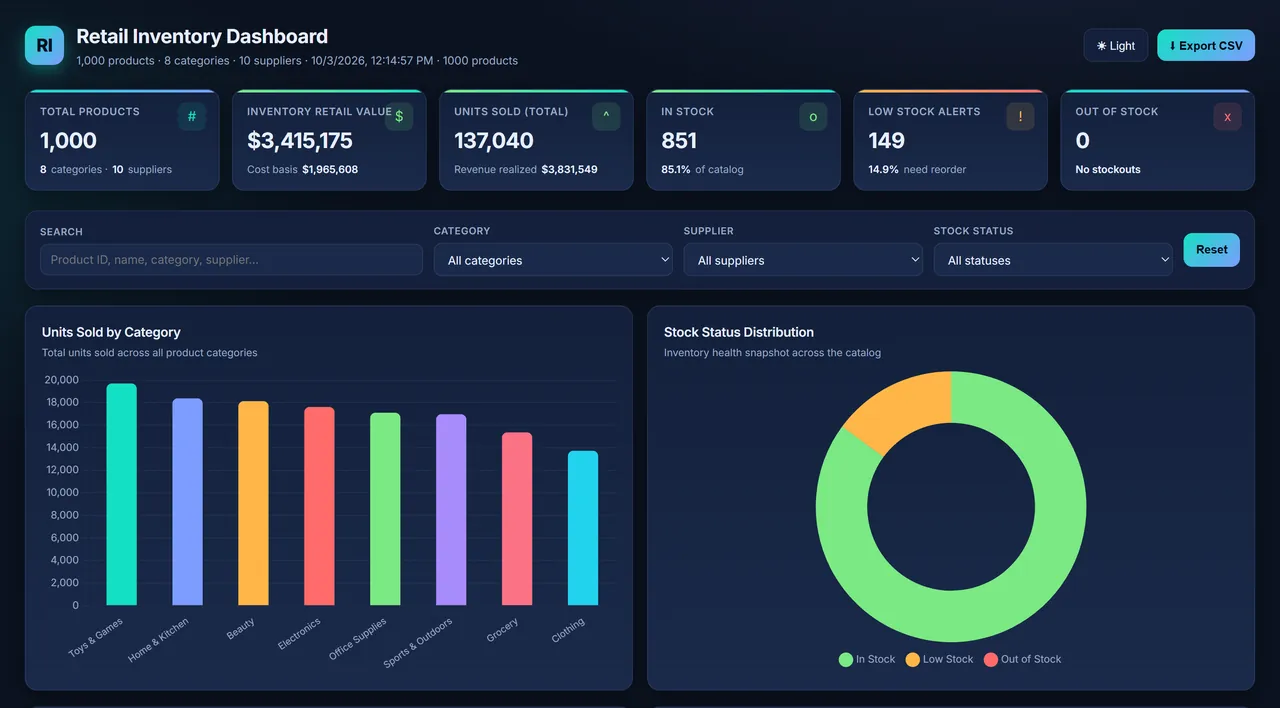This screenshot has height=708, width=1280.
Task: Click the X icon on Out of Stock card
Action: [1227, 116]
